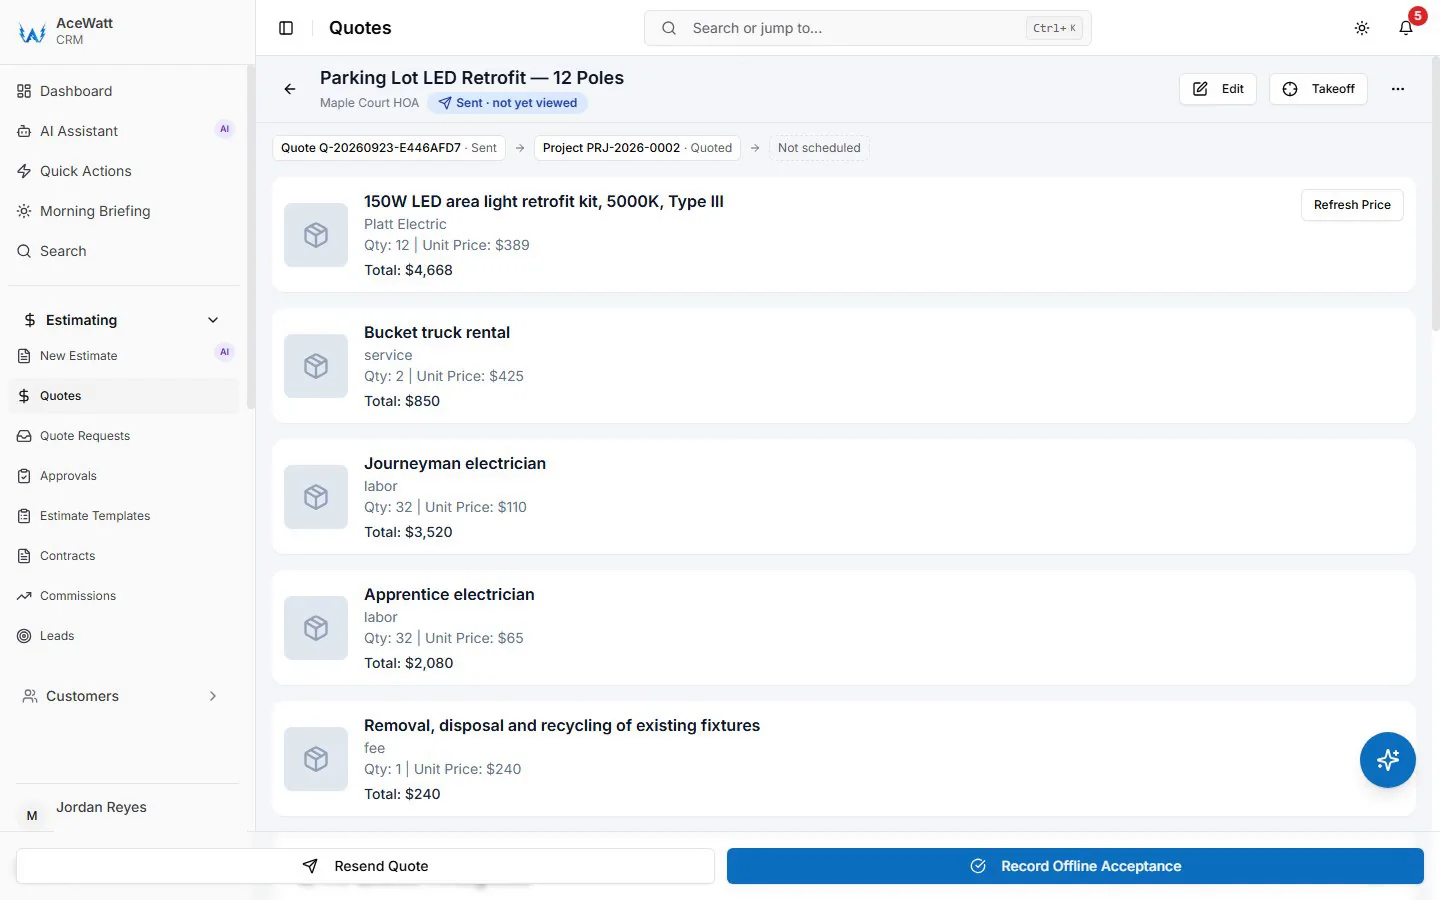Click the Edit quote button

[x=1218, y=89]
